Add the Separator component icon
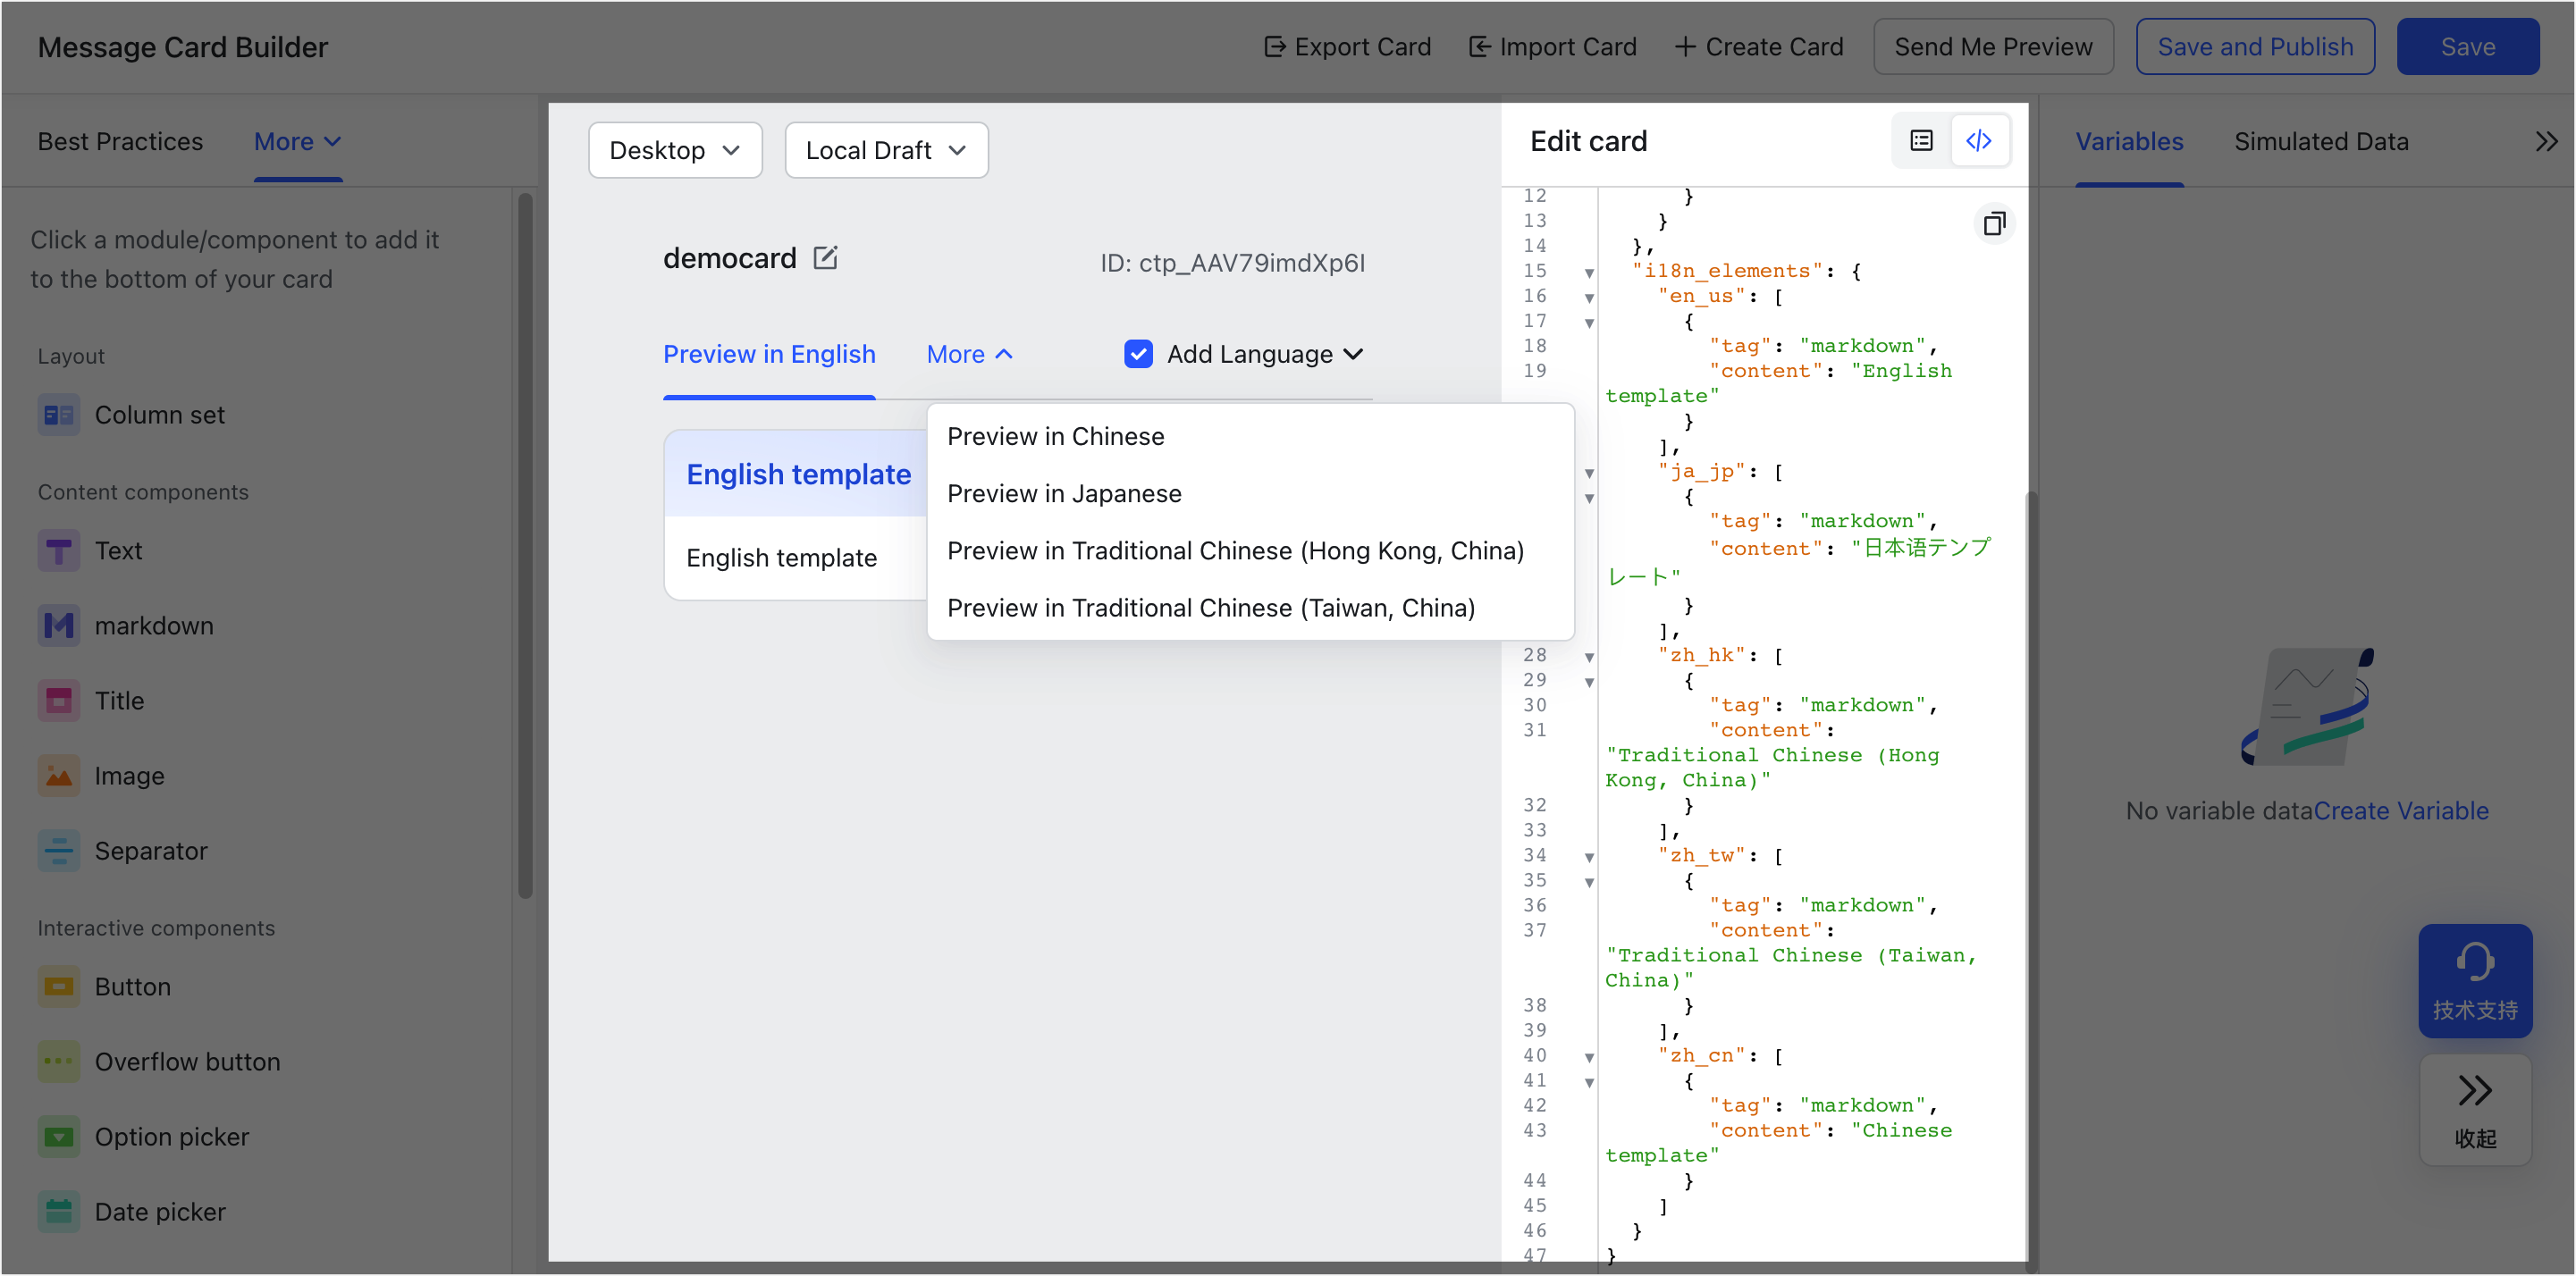 [58, 851]
